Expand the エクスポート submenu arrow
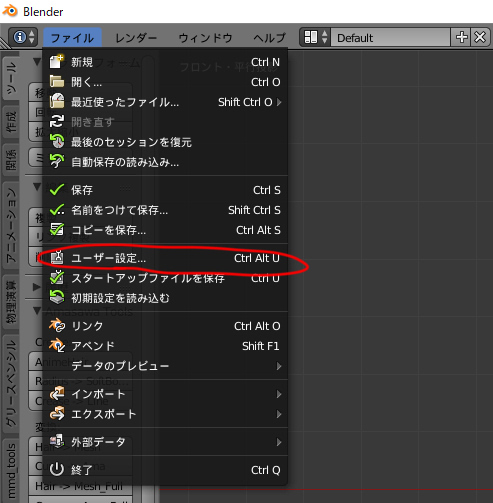Viewport: 493px width, 503px height. [x=279, y=414]
